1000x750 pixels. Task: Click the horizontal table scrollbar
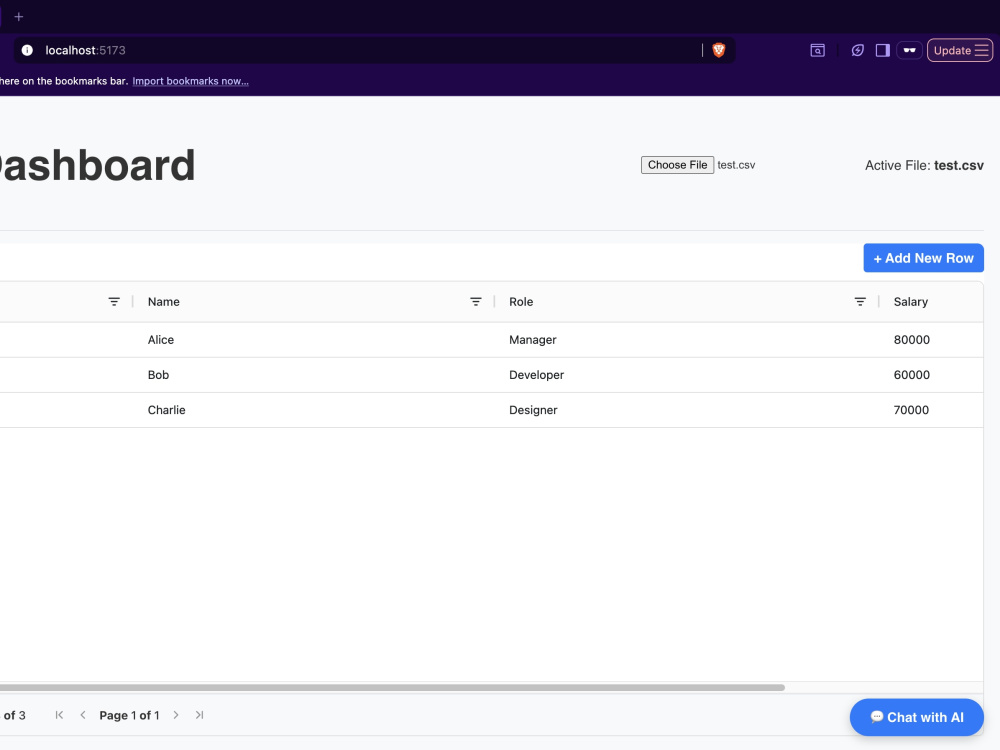click(392, 688)
